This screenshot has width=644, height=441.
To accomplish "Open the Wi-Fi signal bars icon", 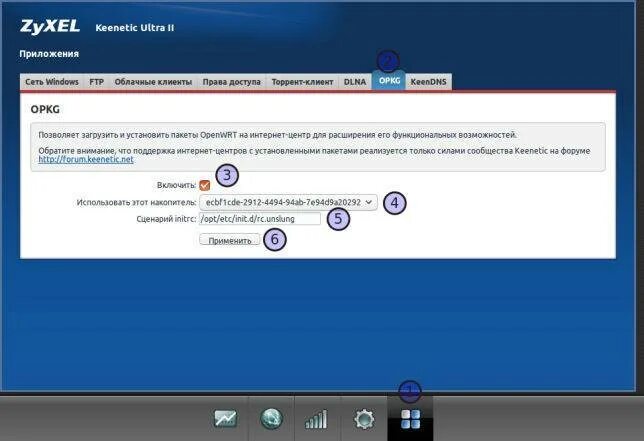I will coord(316,419).
